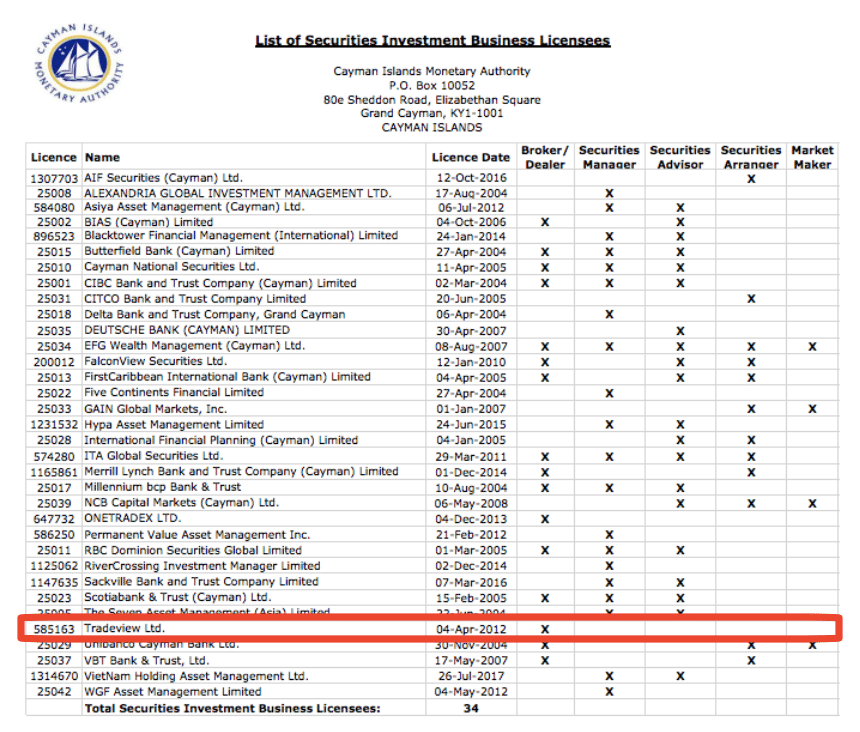Image resolution: width=860 pixels, height=732 pixels.
Task: Click licence date 04-Apr-2012
Action: tap(471, 629)
